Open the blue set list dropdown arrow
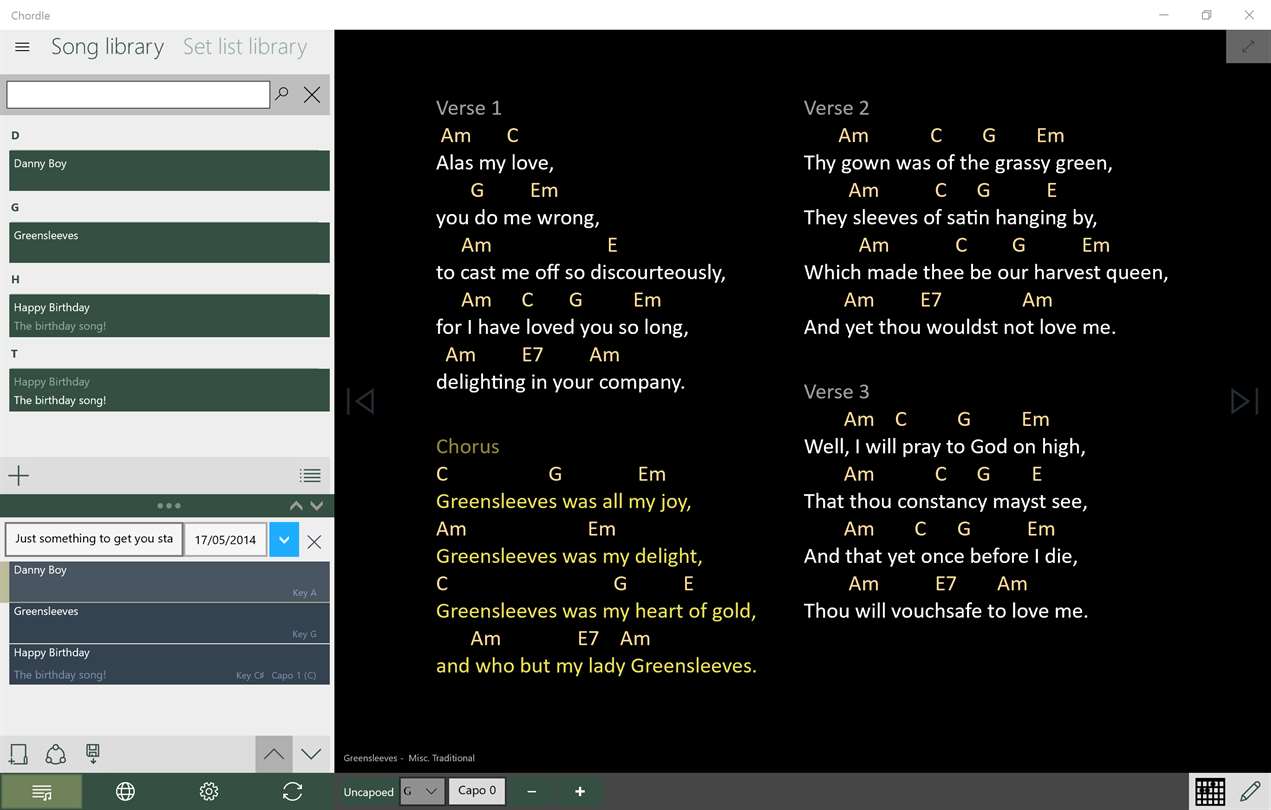Image resolution: width=1271 pixels, height=810 pixels. [284, 540]
